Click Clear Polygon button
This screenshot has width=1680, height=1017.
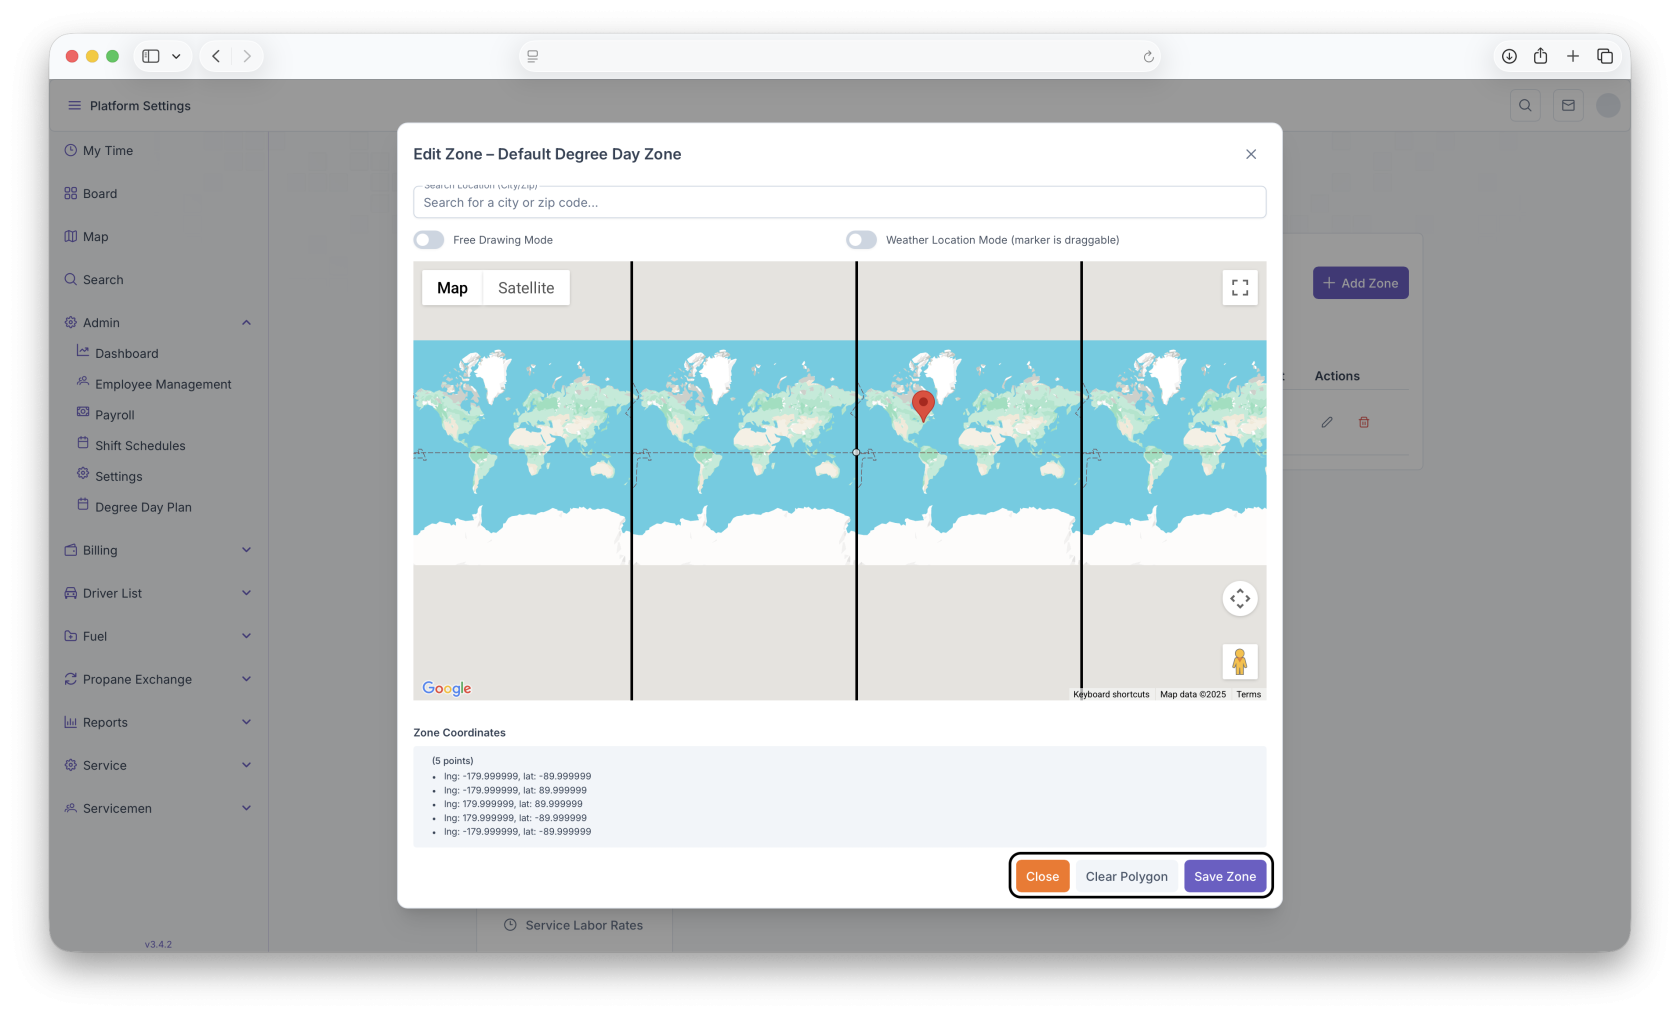point(1126,877)
